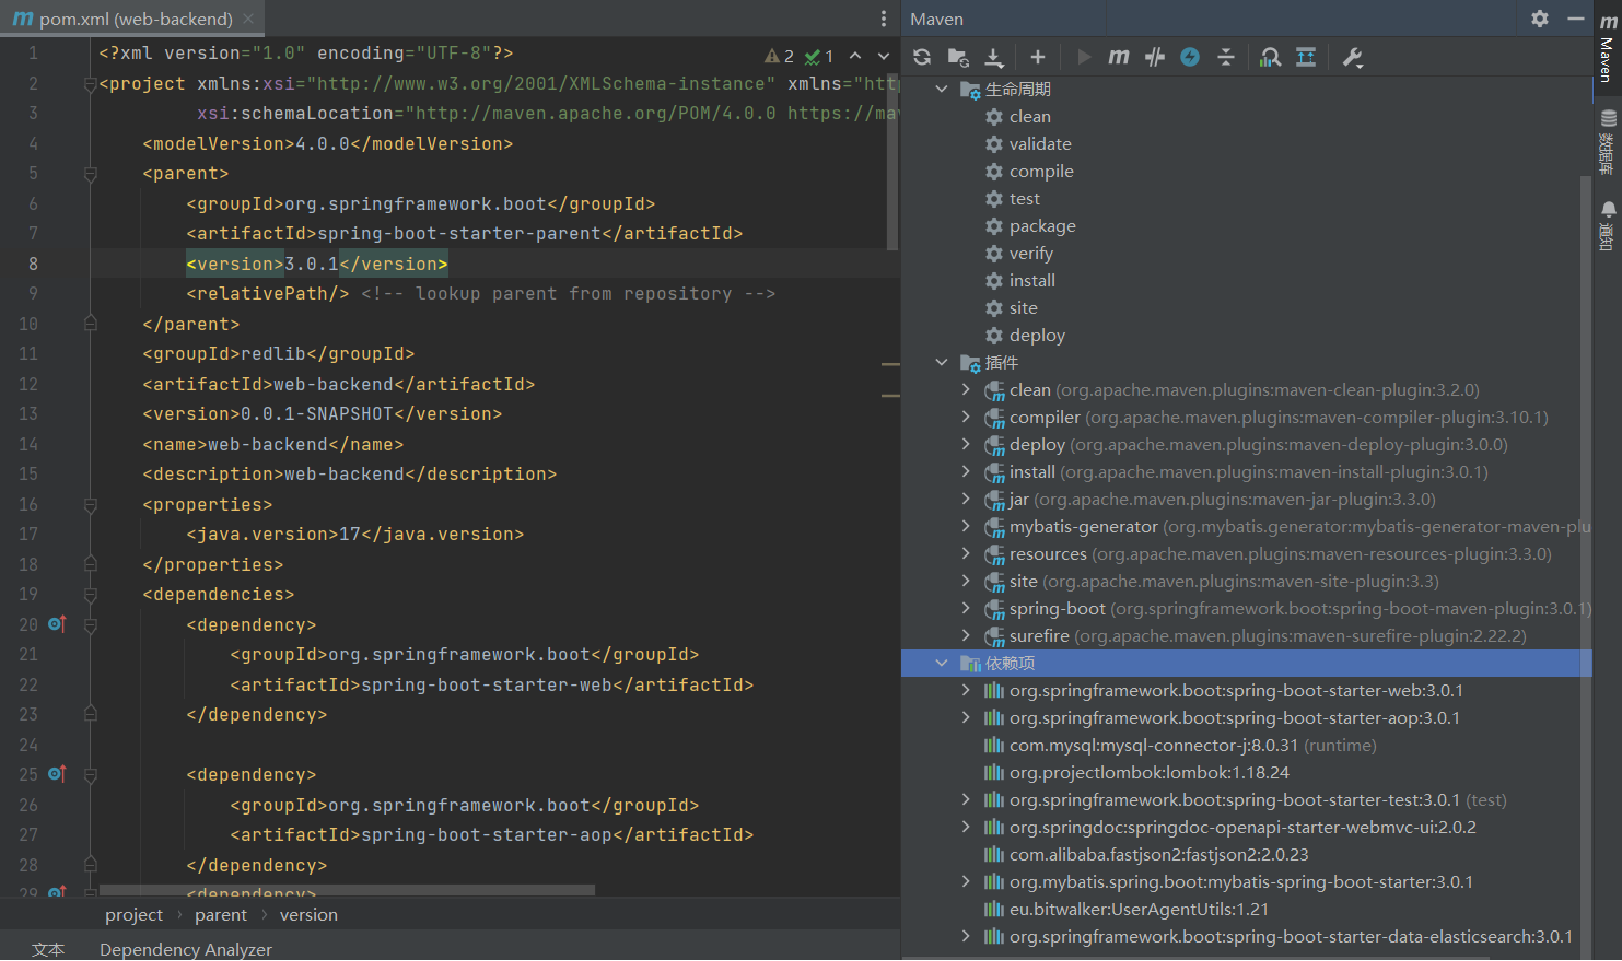
Task: Select the pom.xml (web-backend) tab
Action: click(135, 18)
